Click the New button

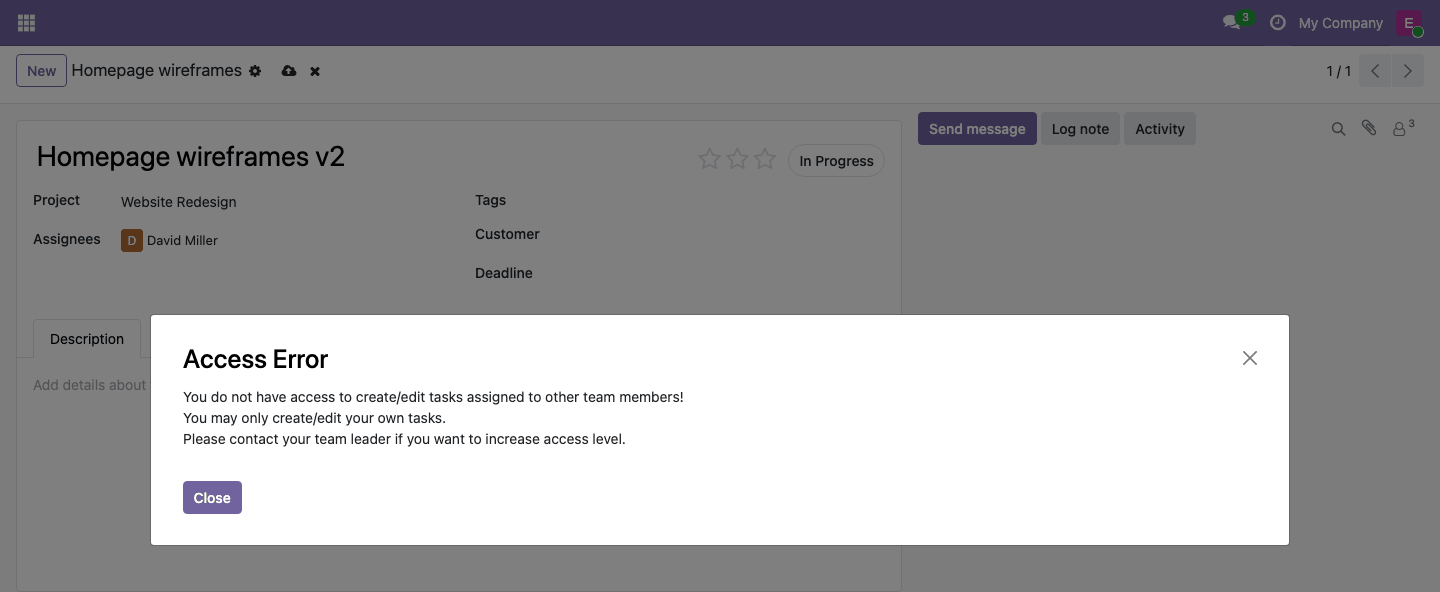click(42, 71)
